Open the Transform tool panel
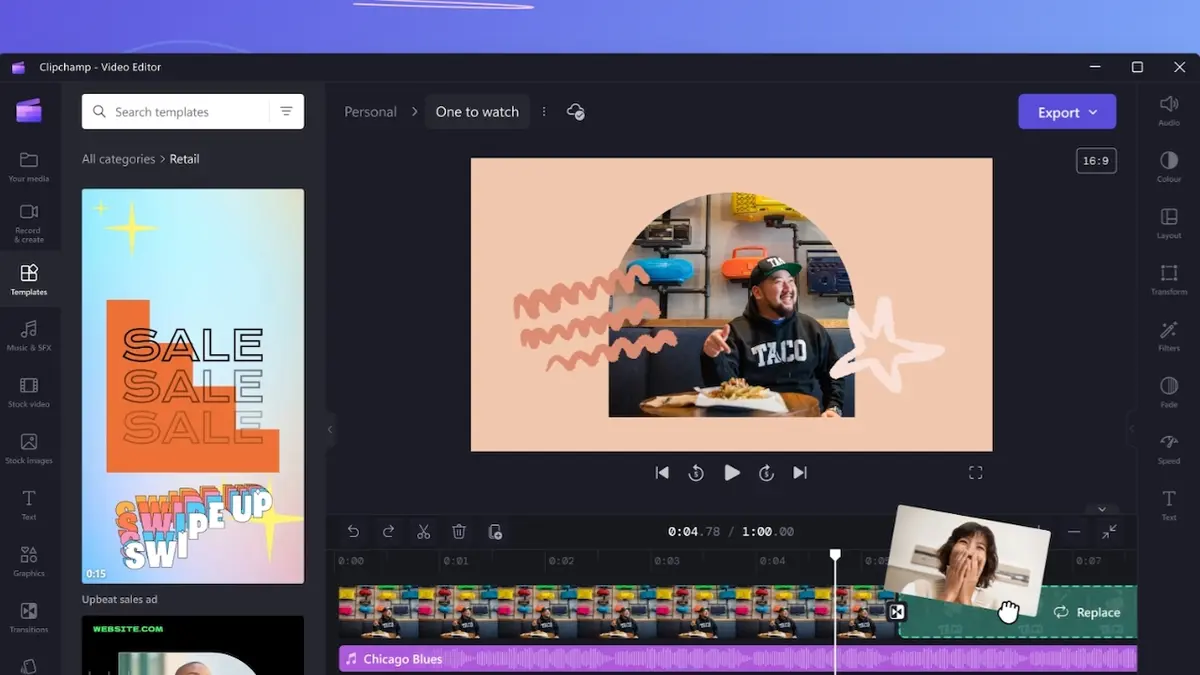The image size is (1200, 675). pyautogui.click(x=1168, y=279)
